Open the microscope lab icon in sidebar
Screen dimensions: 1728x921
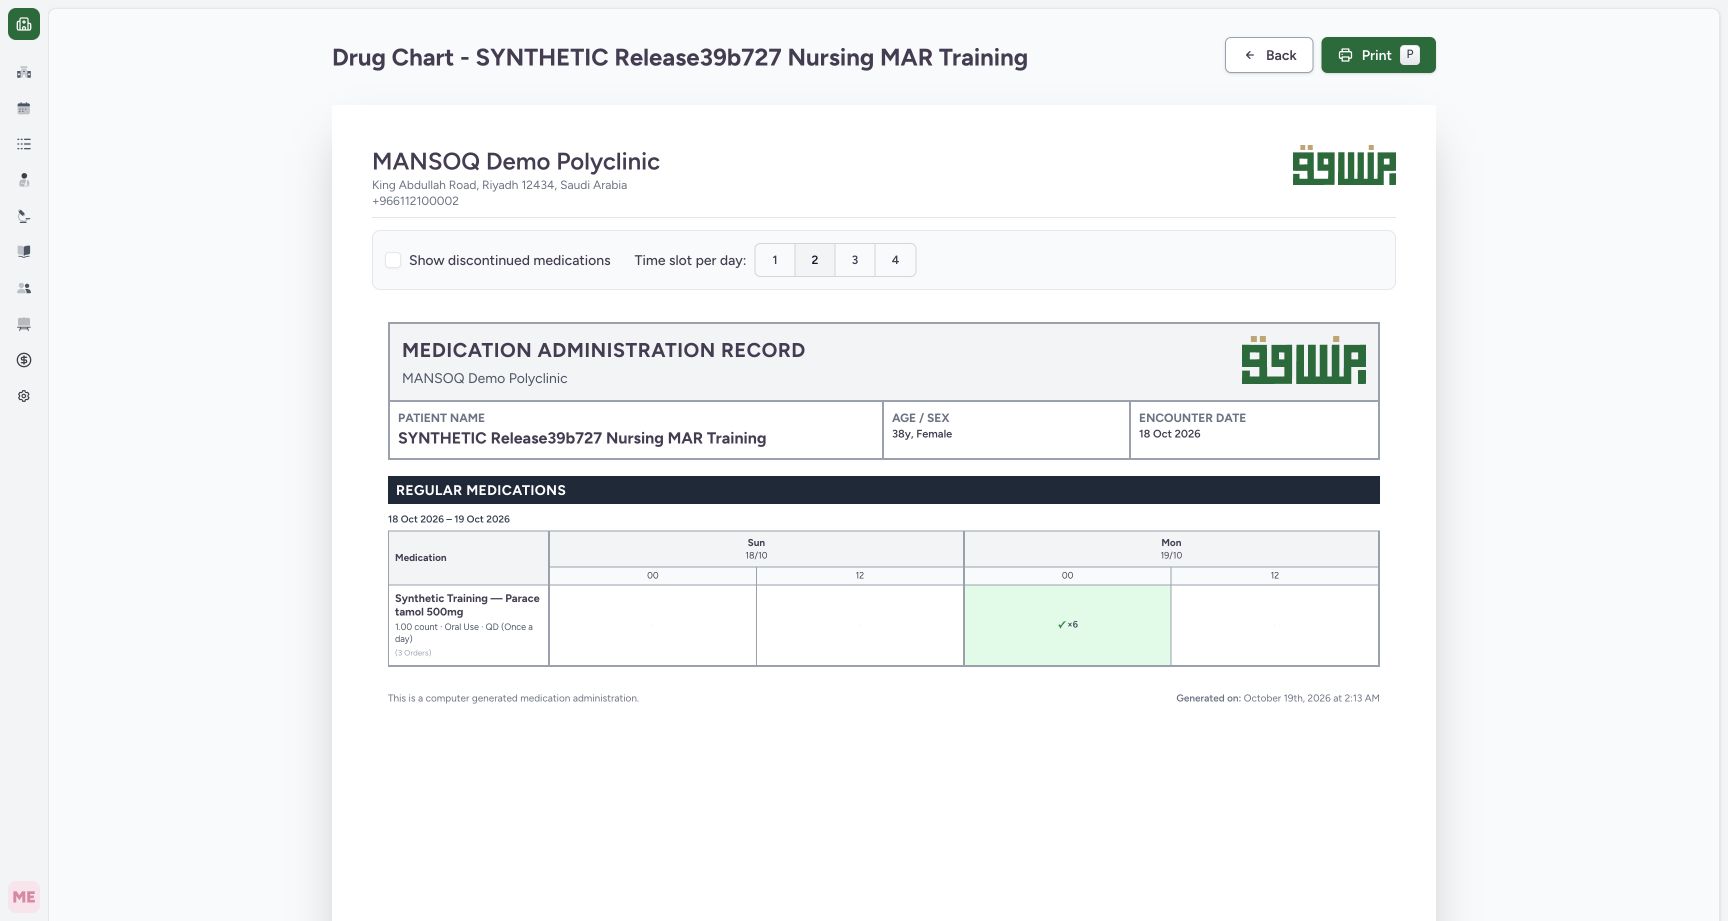24,216
